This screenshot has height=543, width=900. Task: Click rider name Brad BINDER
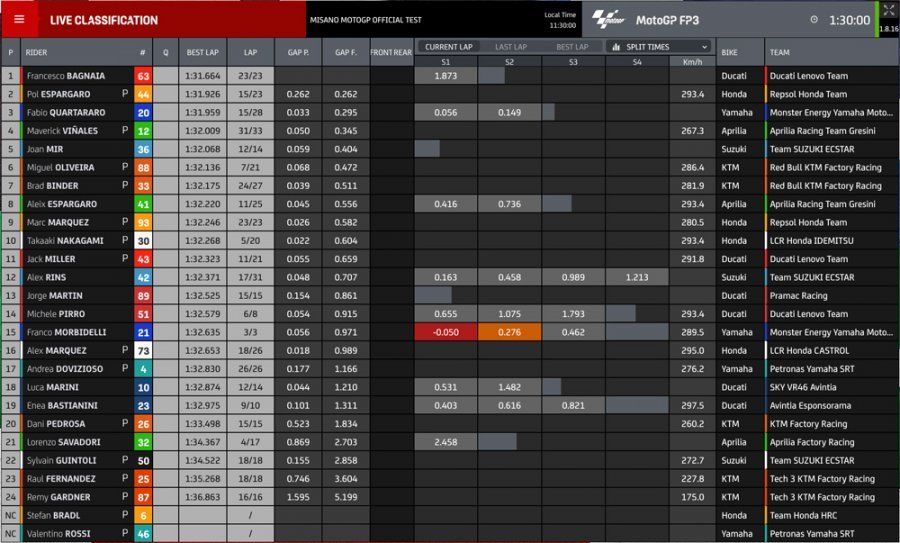52,186
